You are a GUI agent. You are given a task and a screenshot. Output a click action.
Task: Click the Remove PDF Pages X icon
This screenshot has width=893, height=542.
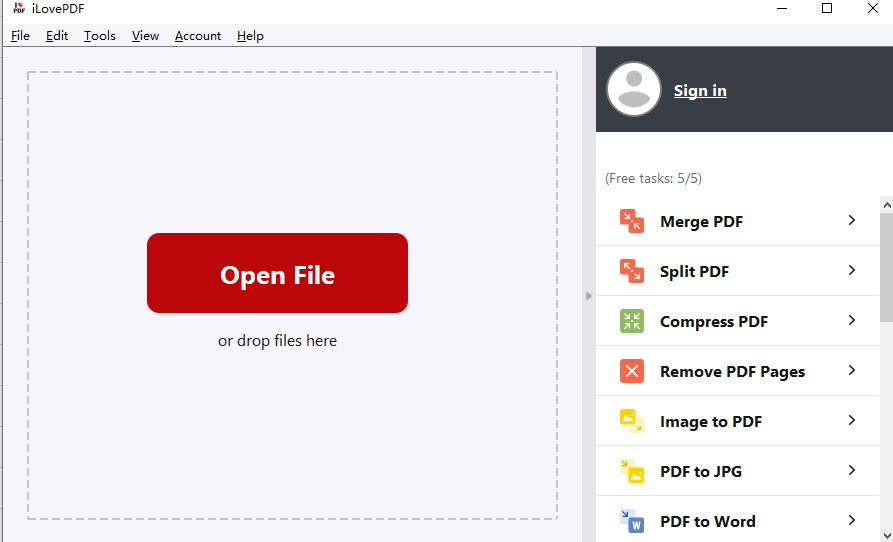(x=632, y=371)
